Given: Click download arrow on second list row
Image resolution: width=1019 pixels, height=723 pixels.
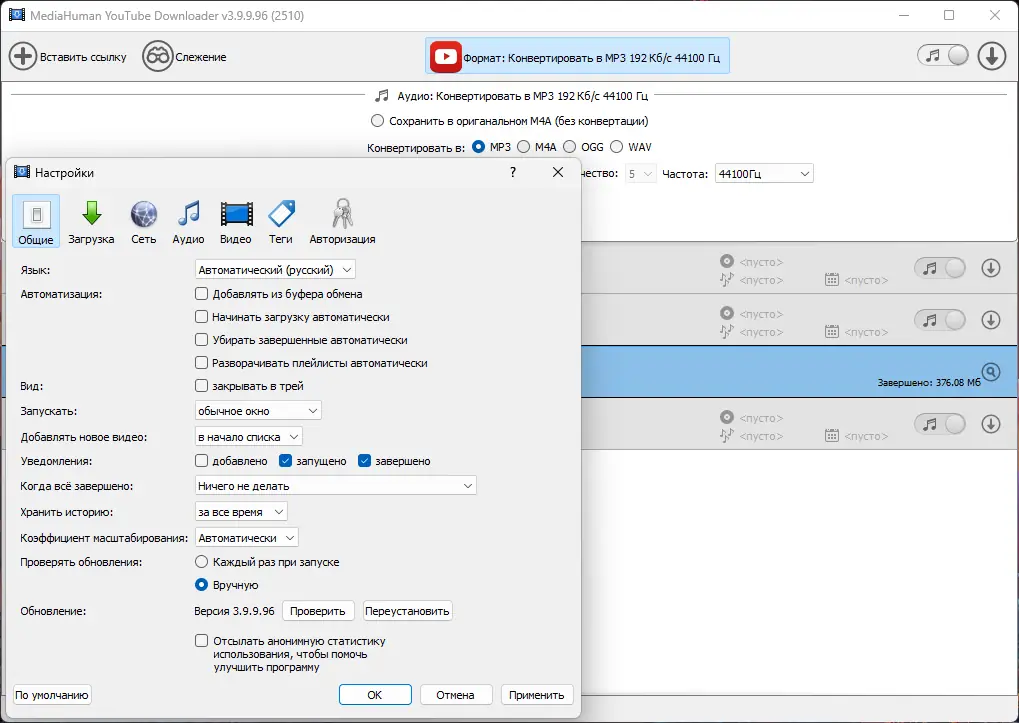Looking at the screenshot, I should point(990,320).
